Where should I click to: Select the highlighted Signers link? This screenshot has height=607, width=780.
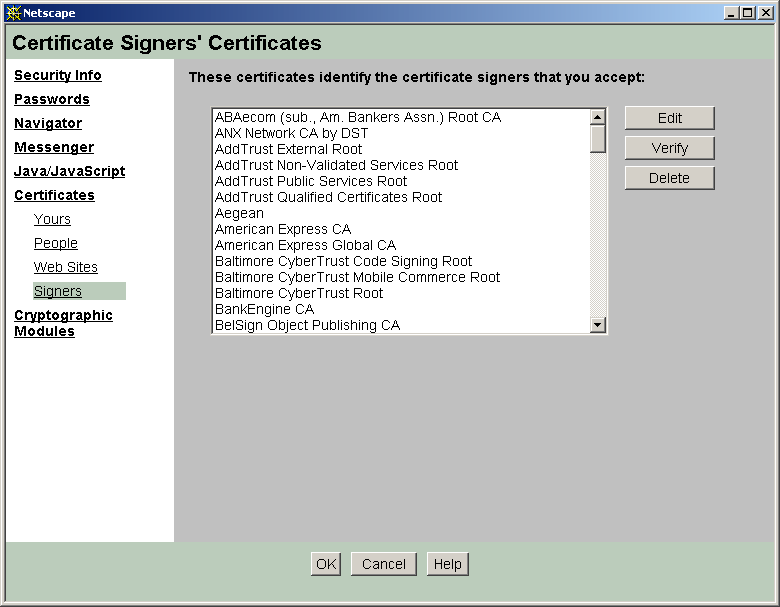(x=58, y=291)
